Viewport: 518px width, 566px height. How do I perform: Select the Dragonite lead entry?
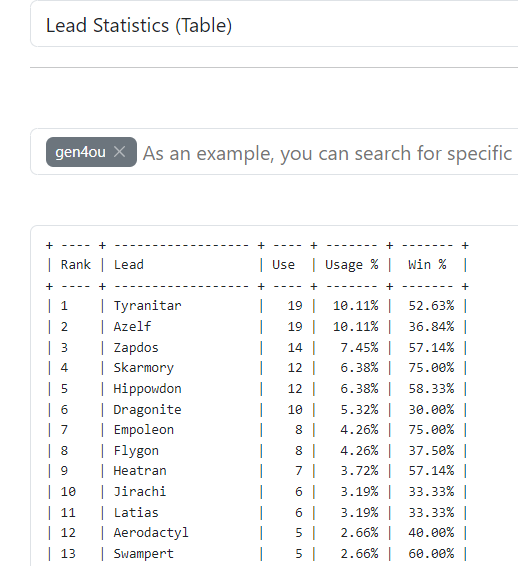coord(148,410)
